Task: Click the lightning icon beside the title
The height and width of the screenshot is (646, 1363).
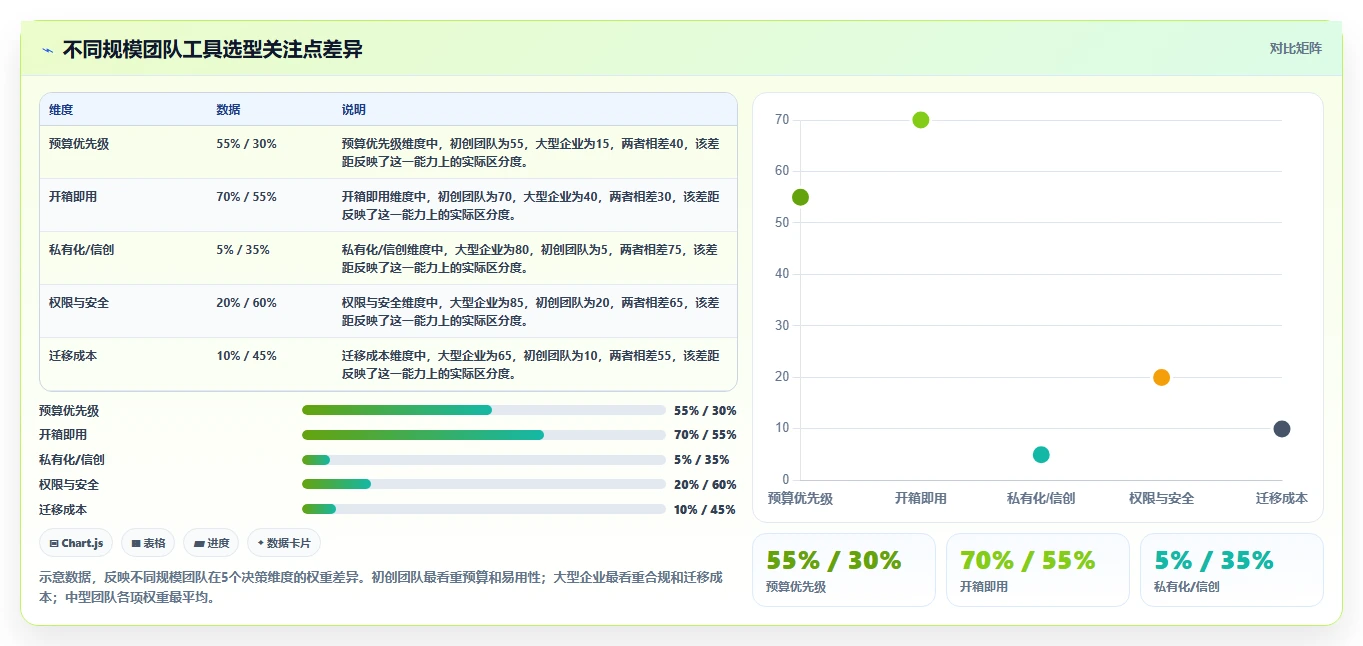Action: point(47,50)
